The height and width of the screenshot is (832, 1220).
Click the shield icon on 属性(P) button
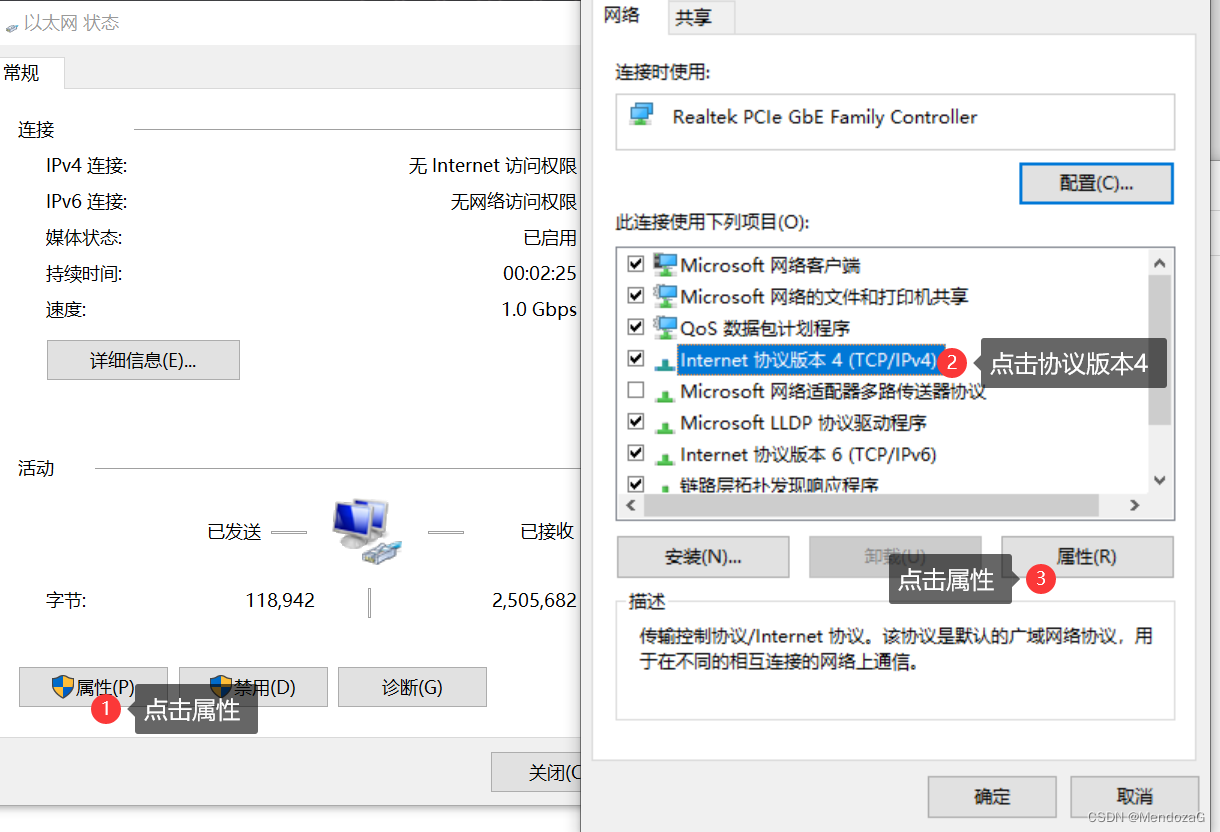63,687
